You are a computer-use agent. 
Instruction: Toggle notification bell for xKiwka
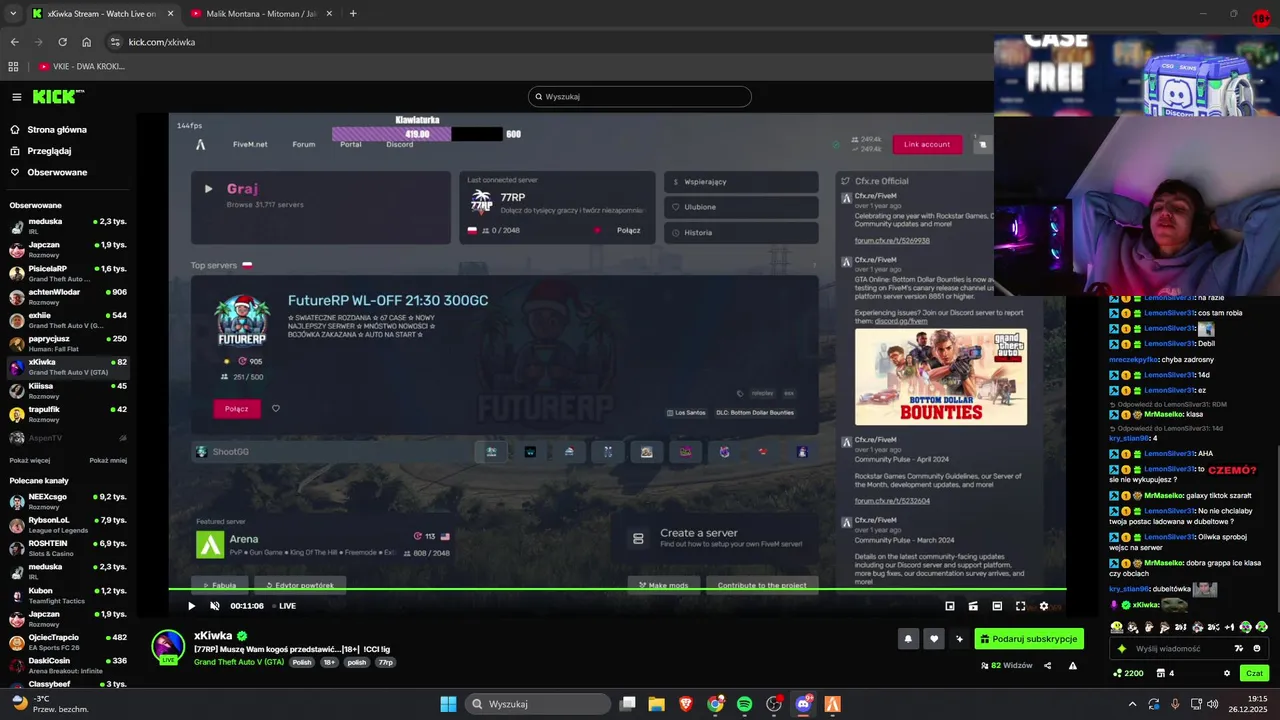pyautogui.click(x=908, y=639)
